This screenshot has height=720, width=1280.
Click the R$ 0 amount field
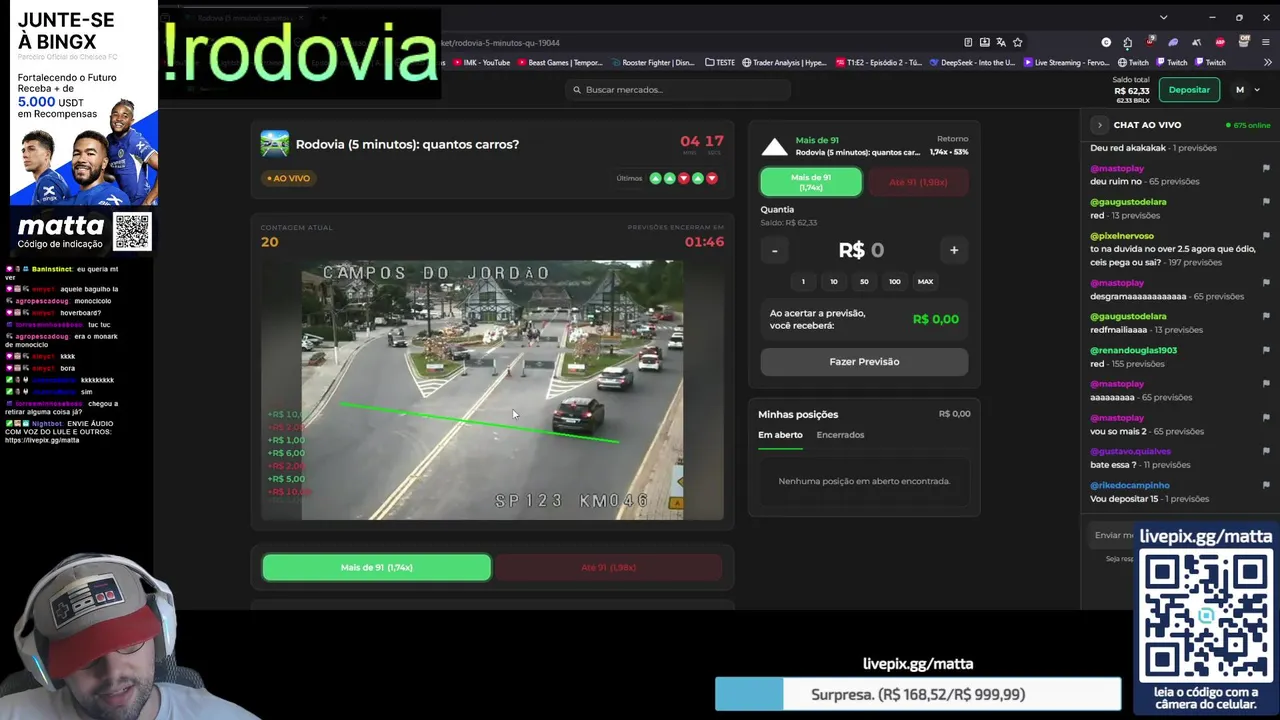pos(864,250)
